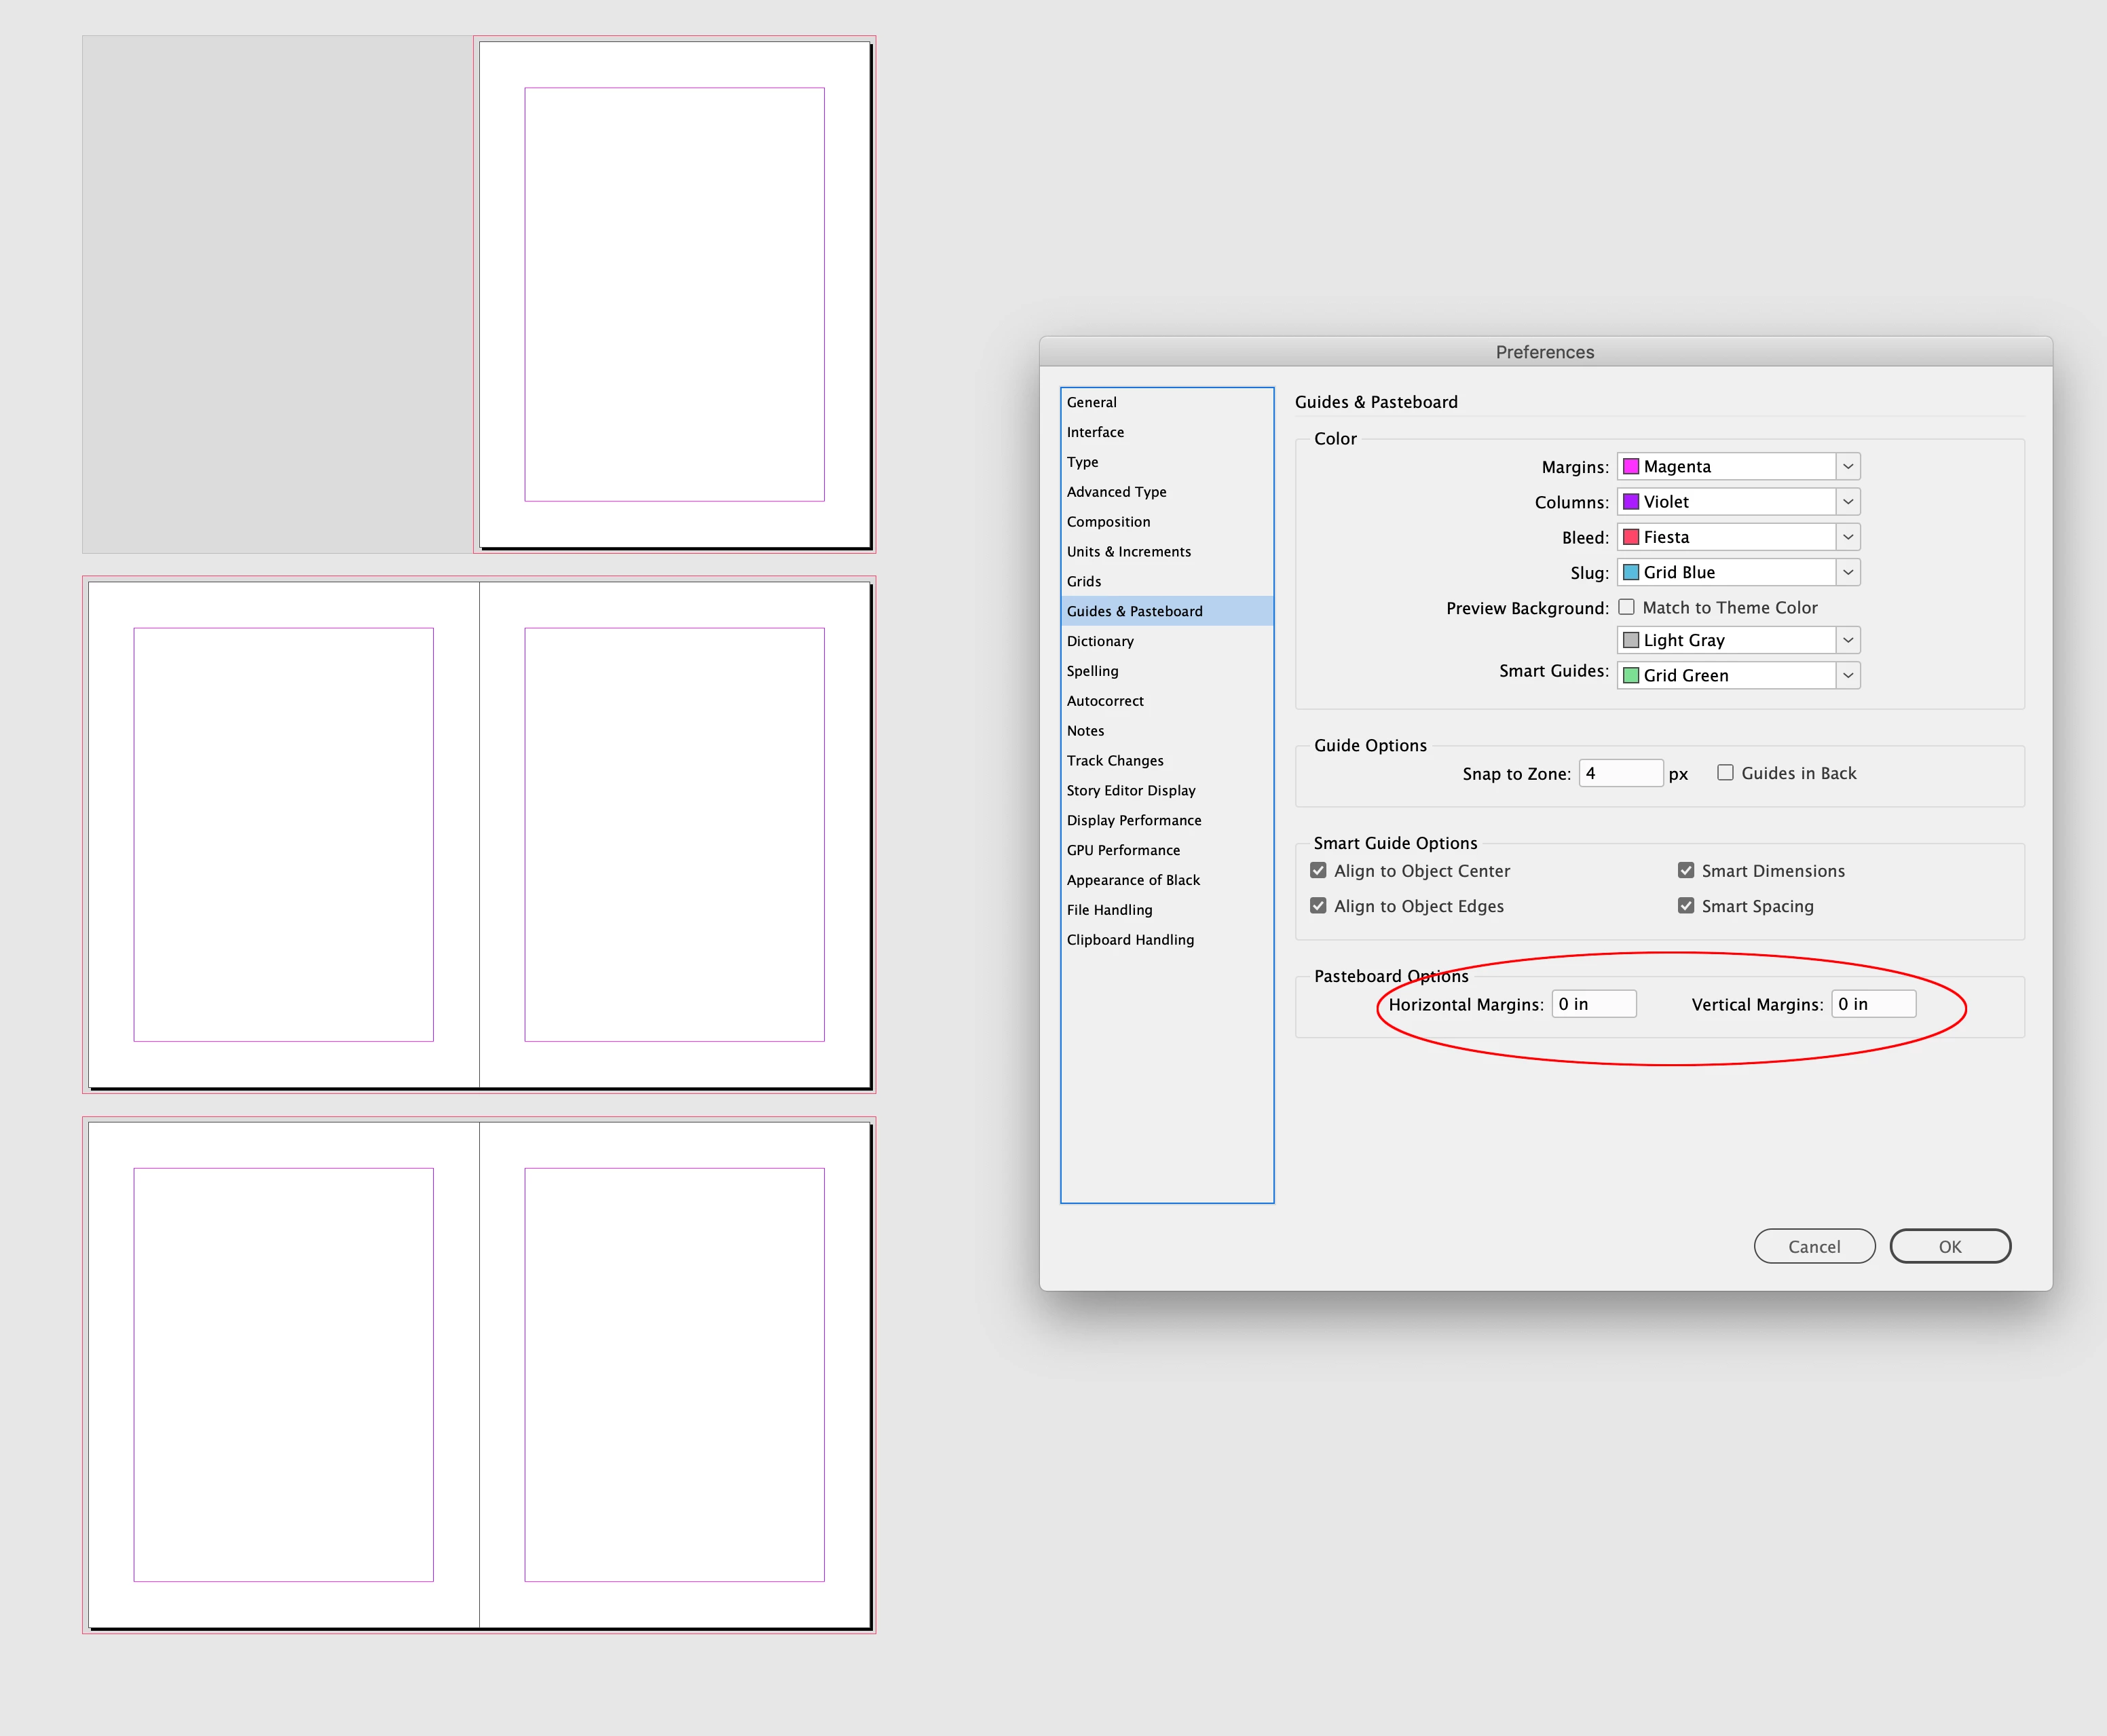This screenshot has width=2107, height=1736.
Task: Switch to the Display Performance category
Action: pos(1133,820)
